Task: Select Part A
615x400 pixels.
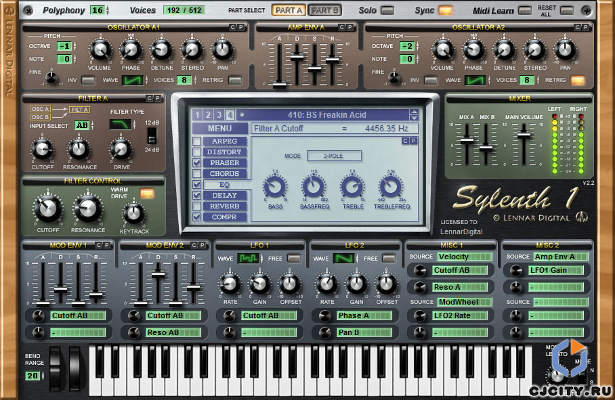Action: 289,11
